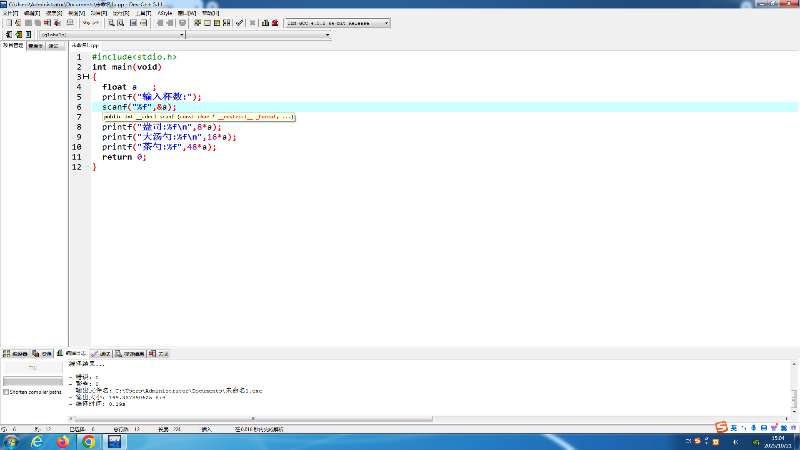Click the soft keyboard icon on IME bar
Viewport: 800px width, 450px height.
coord(764,428)
